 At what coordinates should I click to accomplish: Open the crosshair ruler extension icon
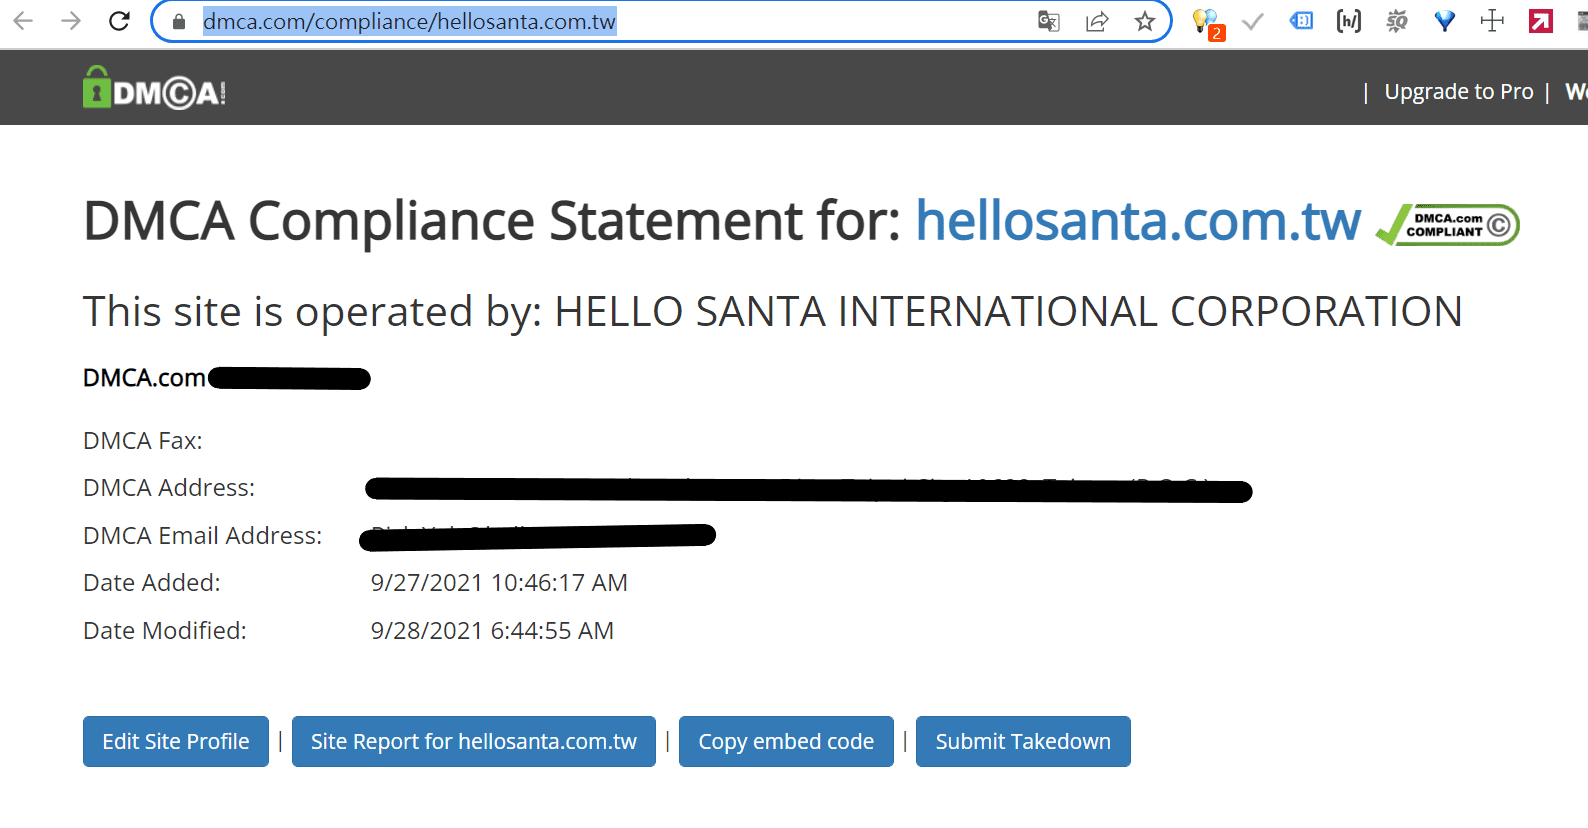(1492, 21)
